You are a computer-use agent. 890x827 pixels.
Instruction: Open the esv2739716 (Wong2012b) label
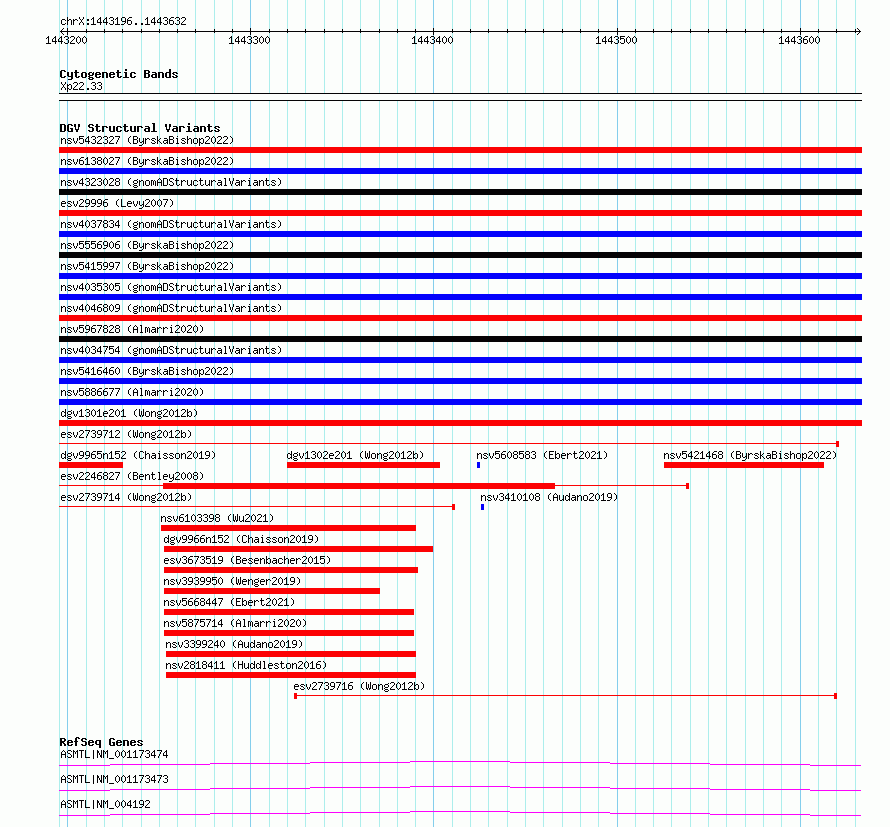(359, 686)
